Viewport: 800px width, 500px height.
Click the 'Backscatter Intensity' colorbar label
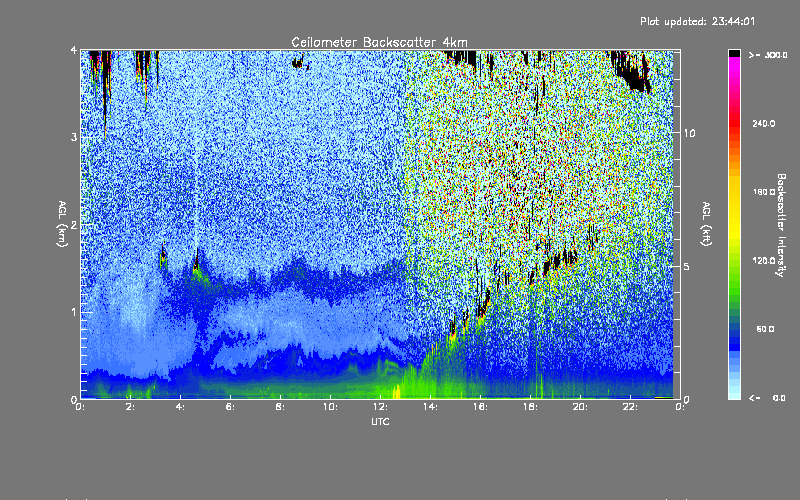coord(781,225)
